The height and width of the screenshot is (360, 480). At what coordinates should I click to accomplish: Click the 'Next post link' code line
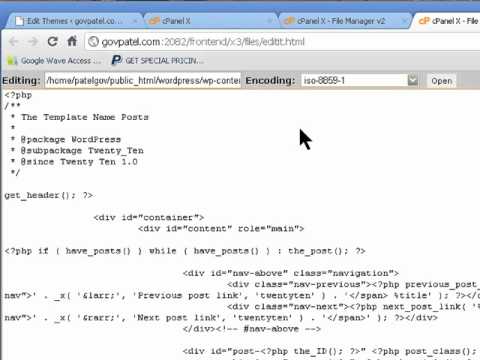(221, 318)
